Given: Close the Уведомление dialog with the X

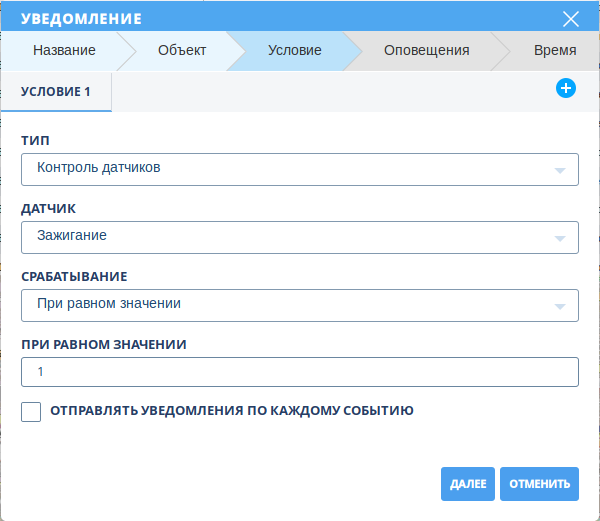Looking at the screenshot, I should (x=571, y=19).
